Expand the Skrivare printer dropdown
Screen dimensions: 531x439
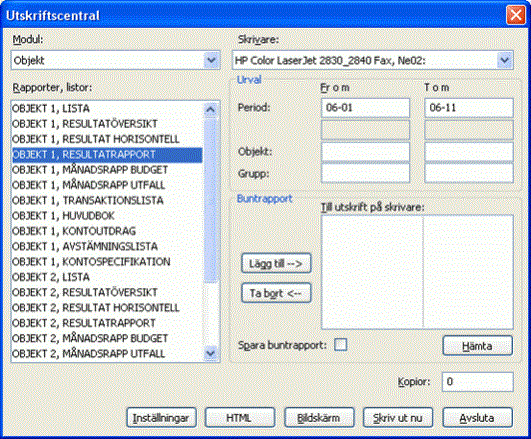505,60
